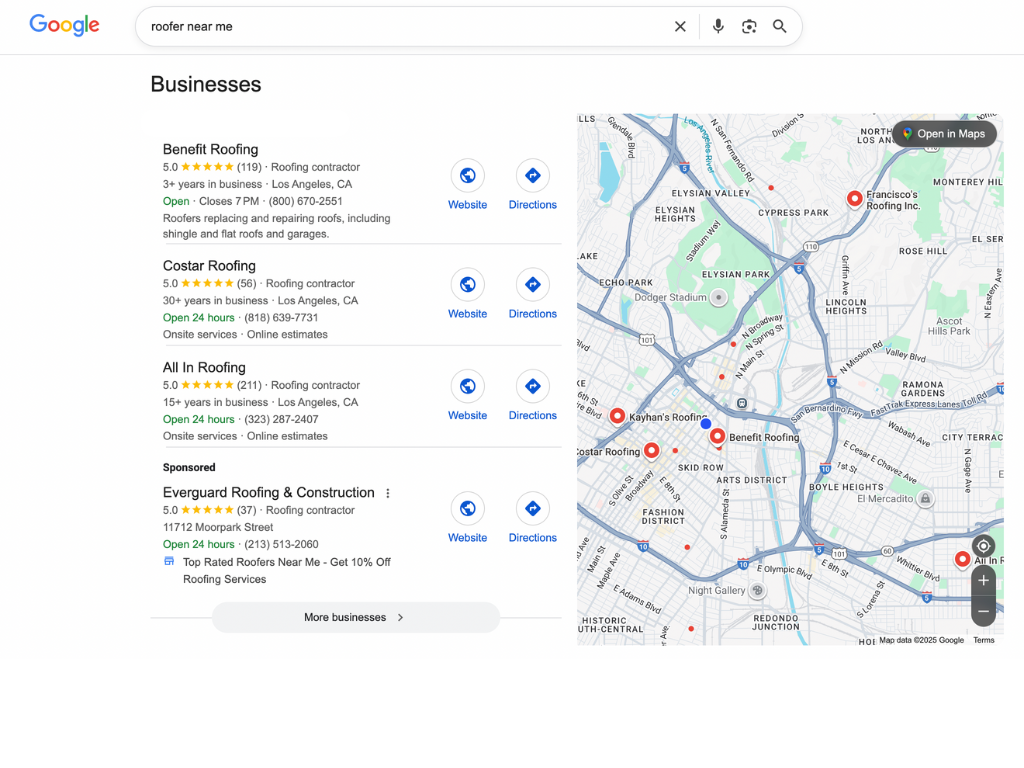Get directions to Everguard Roofing & Construction
This screenshot has width=1024, height=768.
(532, 509)
